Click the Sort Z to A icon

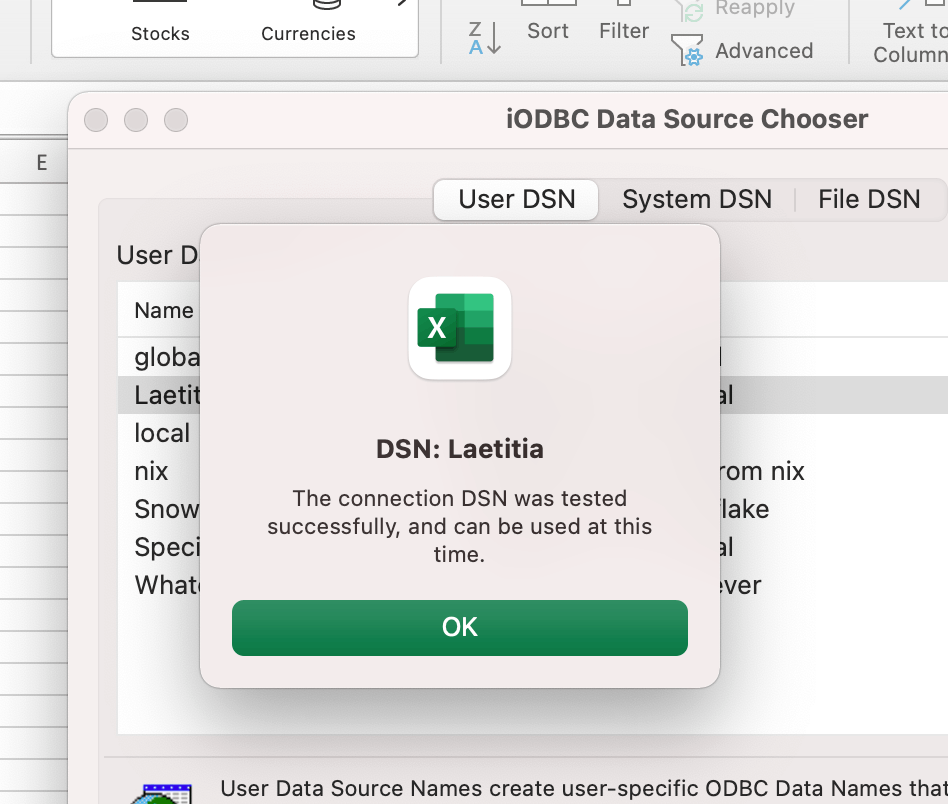[x=485, y=37]
